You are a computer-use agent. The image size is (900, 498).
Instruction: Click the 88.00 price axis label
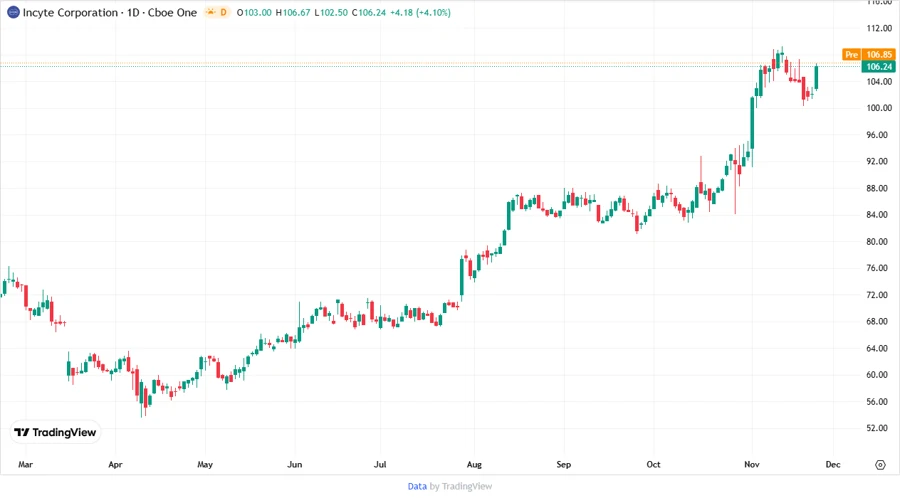(878, 188)
